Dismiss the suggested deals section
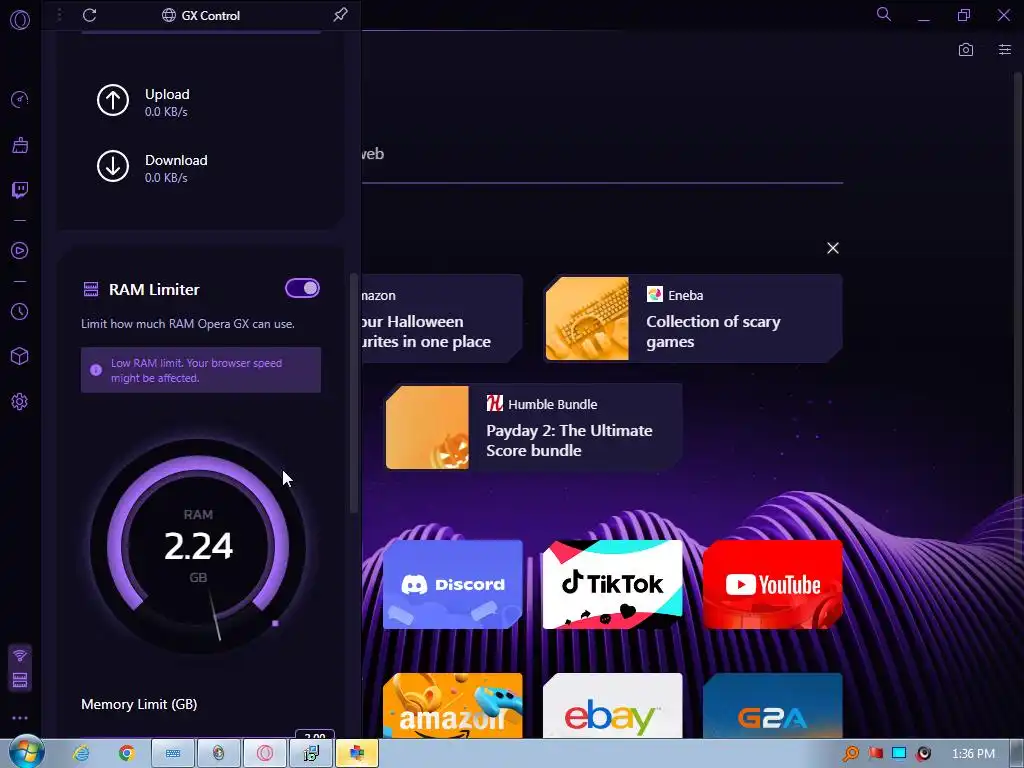1024x768 pixels. 833,248
